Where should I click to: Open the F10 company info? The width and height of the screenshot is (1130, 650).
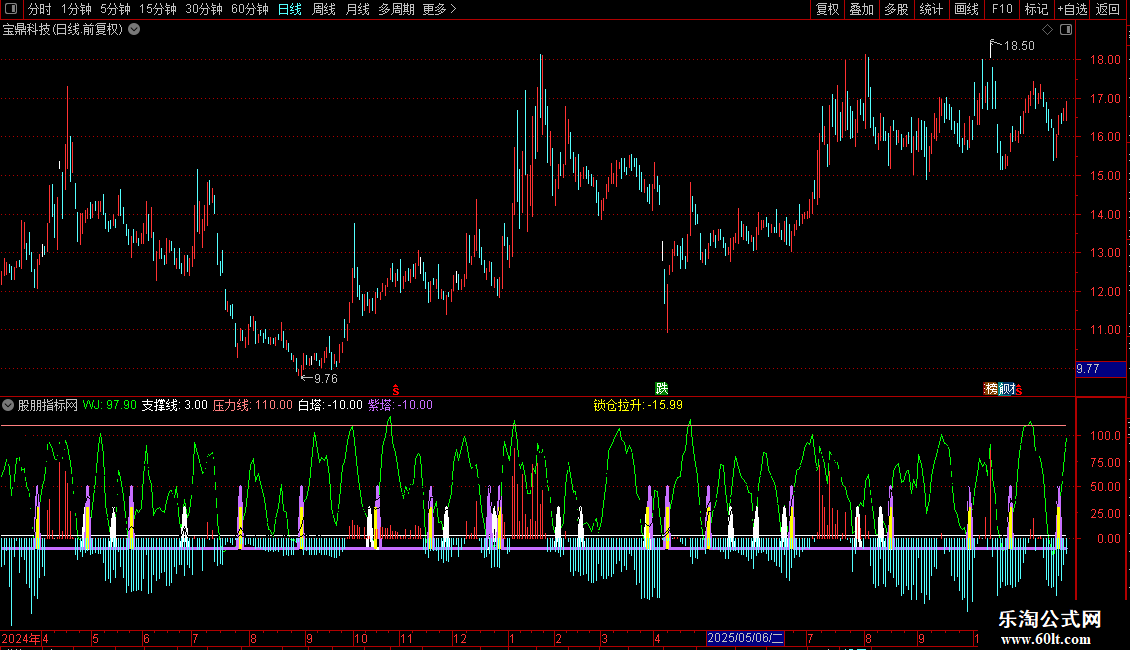[x=1002, y=9]
